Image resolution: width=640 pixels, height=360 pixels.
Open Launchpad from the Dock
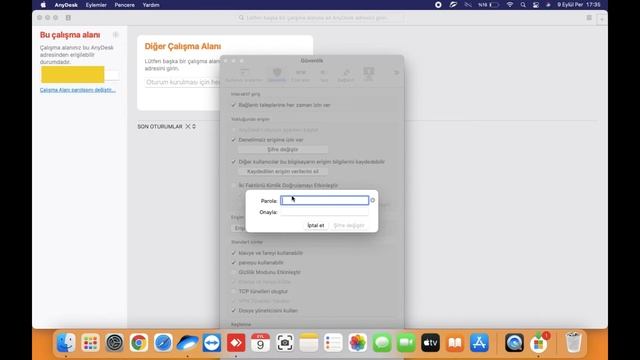90,342
